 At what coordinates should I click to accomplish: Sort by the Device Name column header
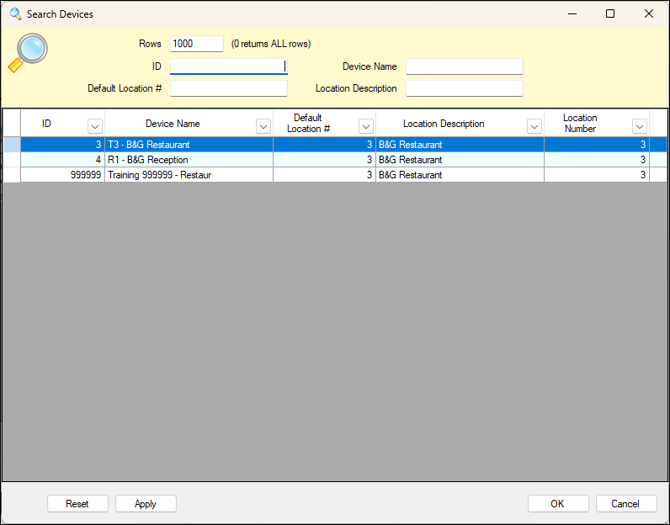[173, 123]
